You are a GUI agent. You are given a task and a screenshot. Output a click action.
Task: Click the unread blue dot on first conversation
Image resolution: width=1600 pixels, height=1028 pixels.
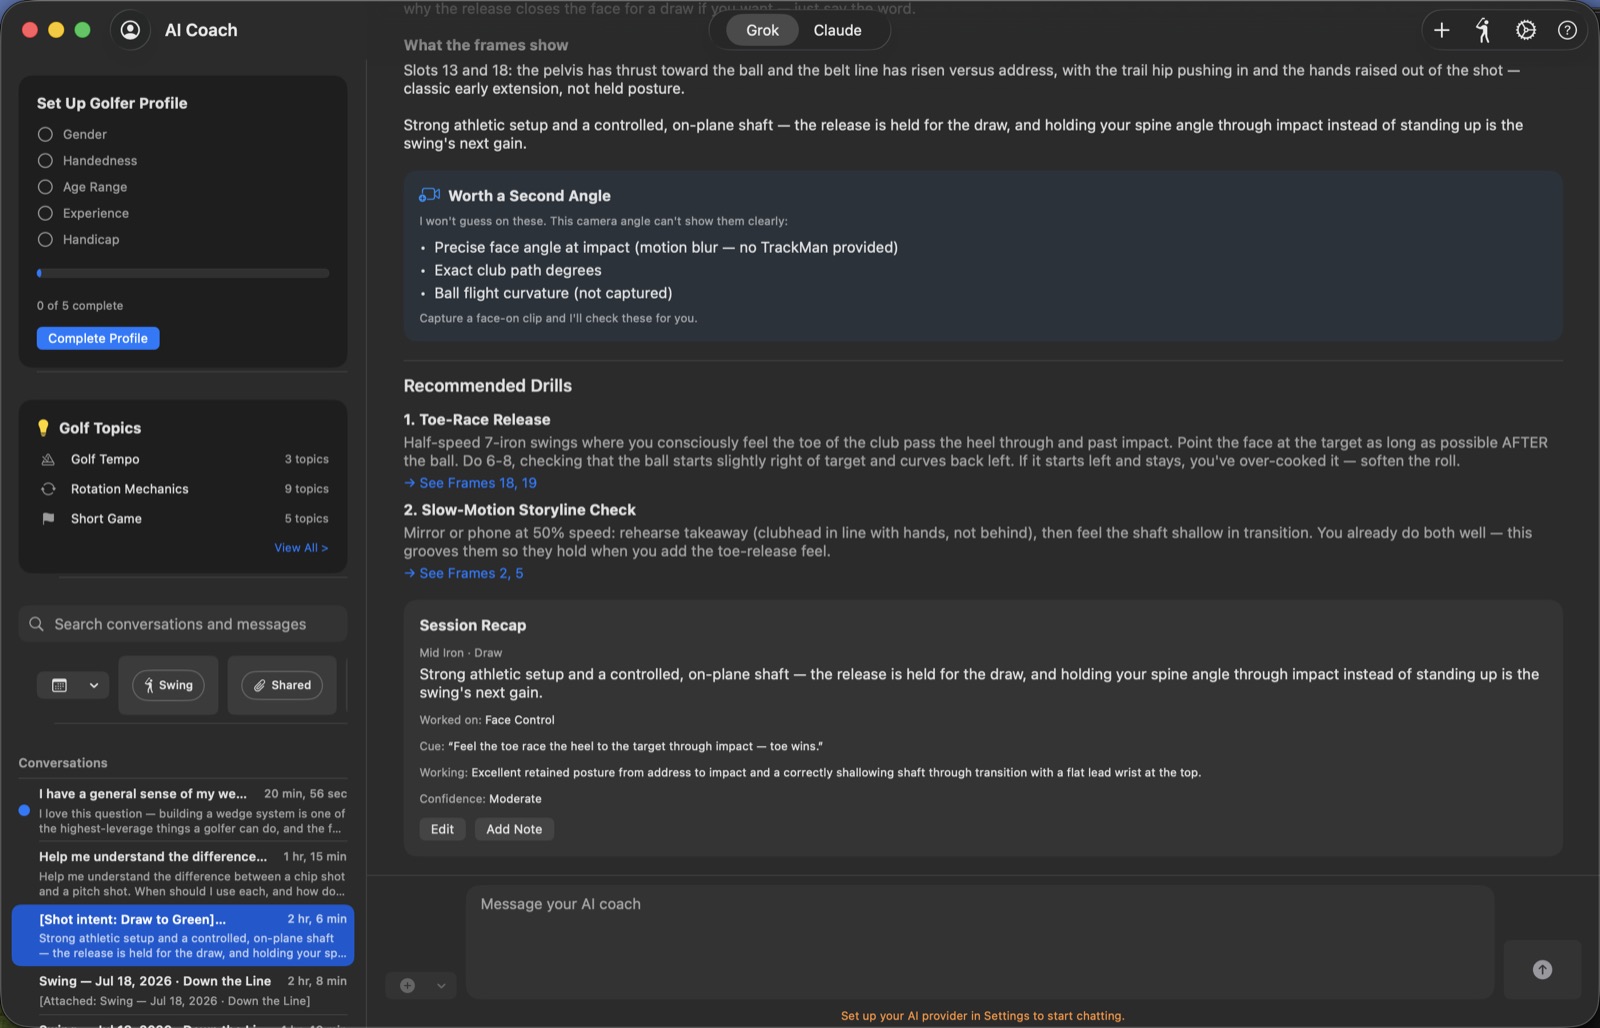coord(24,811)
